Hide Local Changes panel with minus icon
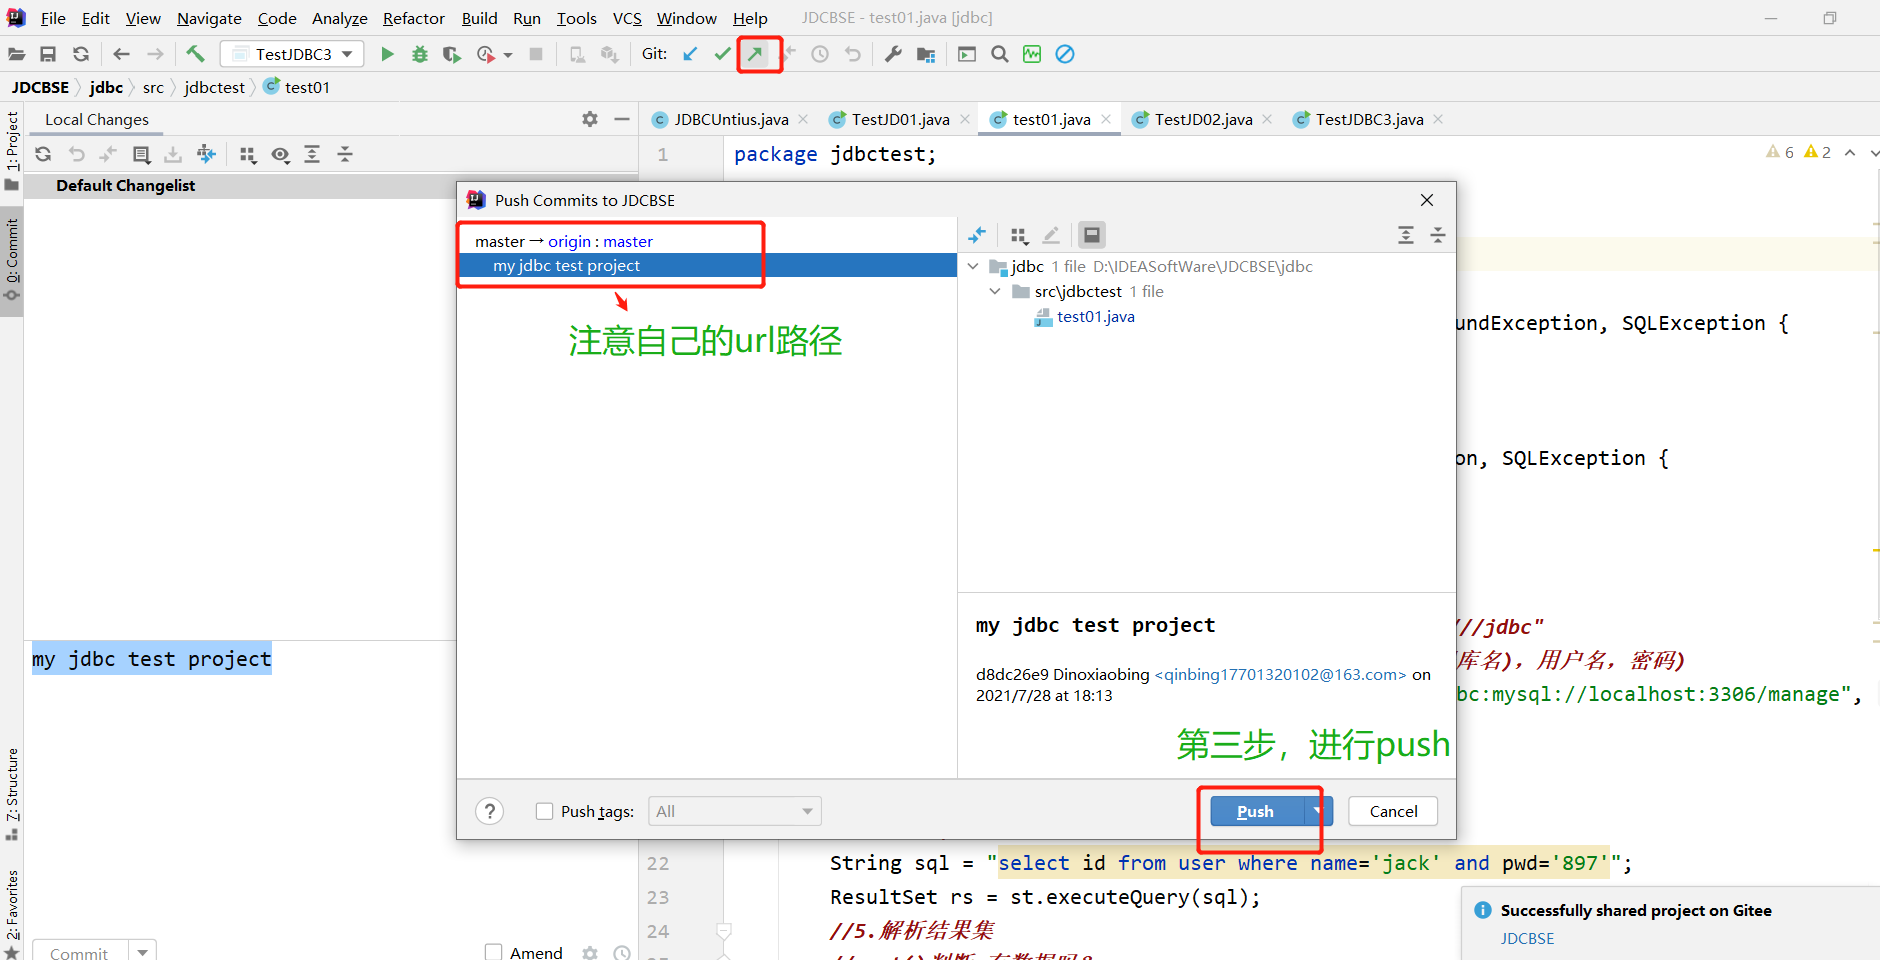1880x960 pixels. 622,119
